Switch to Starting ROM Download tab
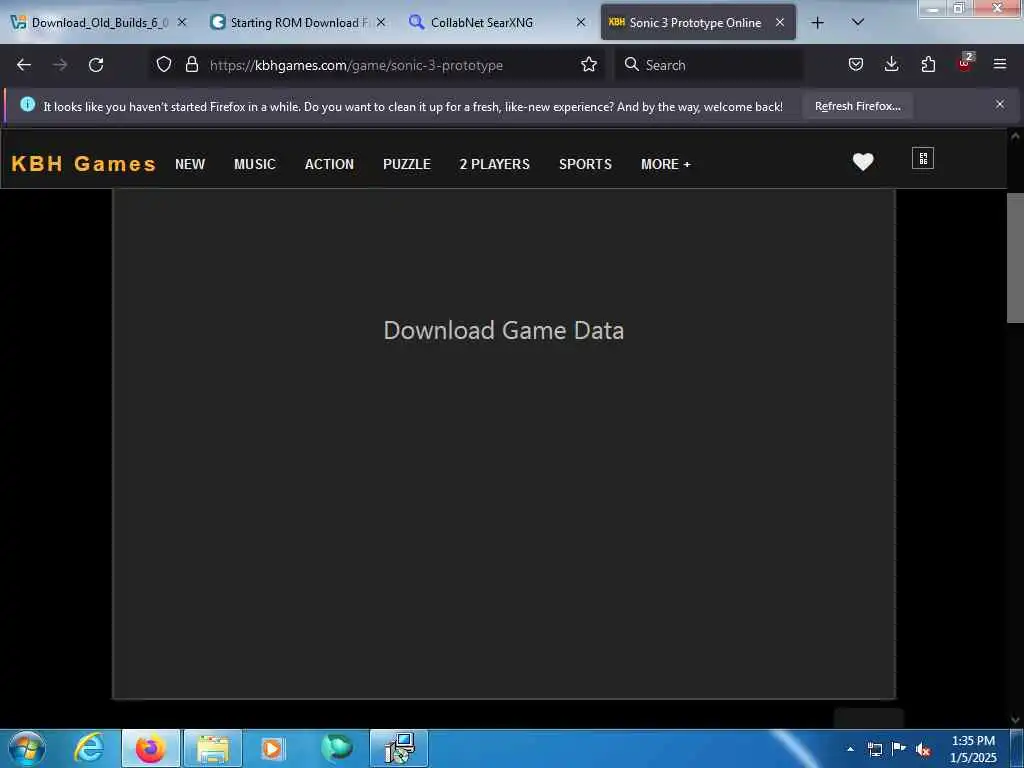 click(x=297, y=23)
